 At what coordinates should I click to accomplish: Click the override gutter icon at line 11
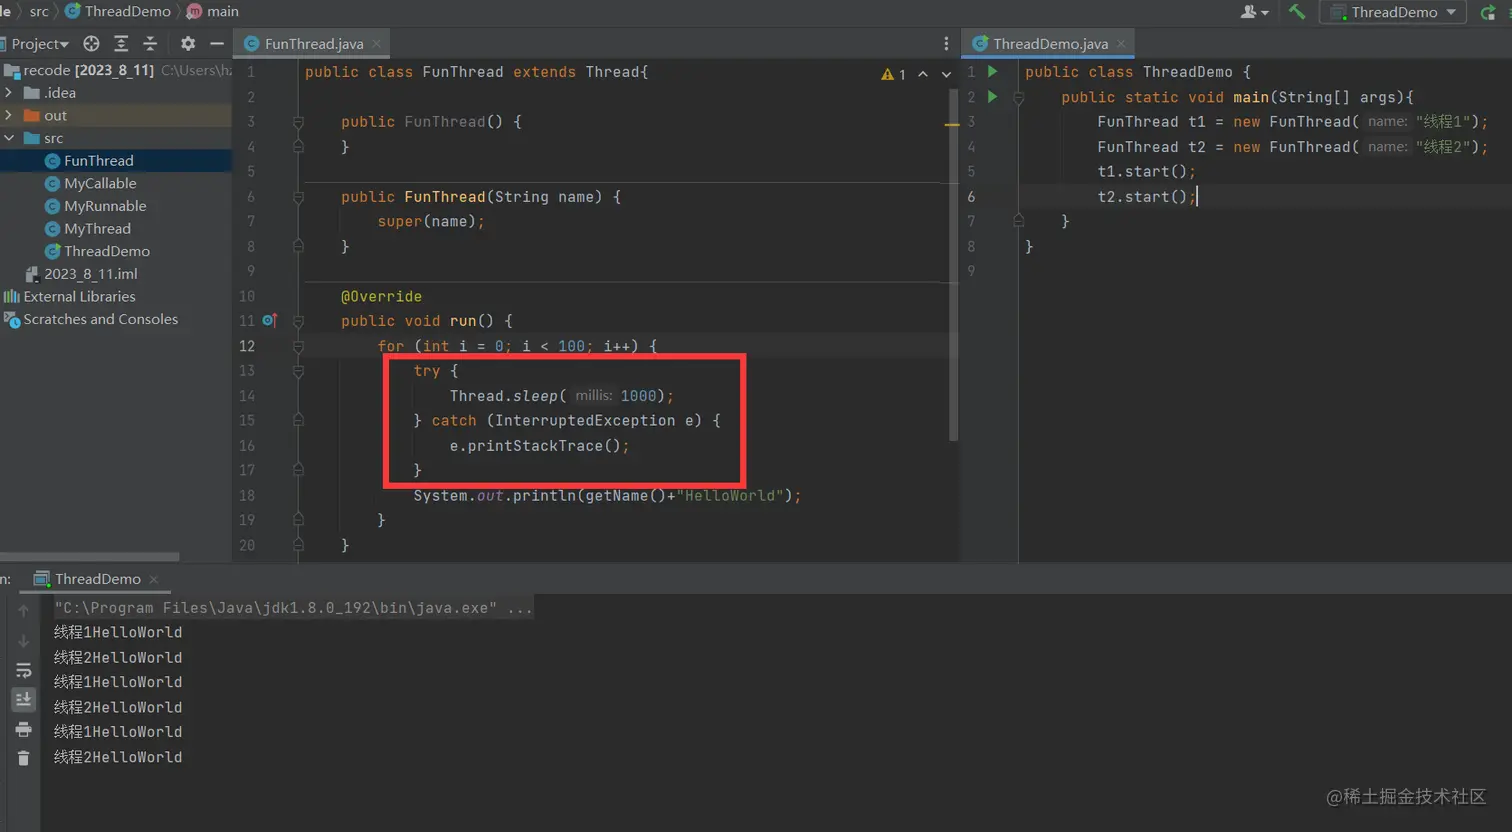tap(269, 321)
